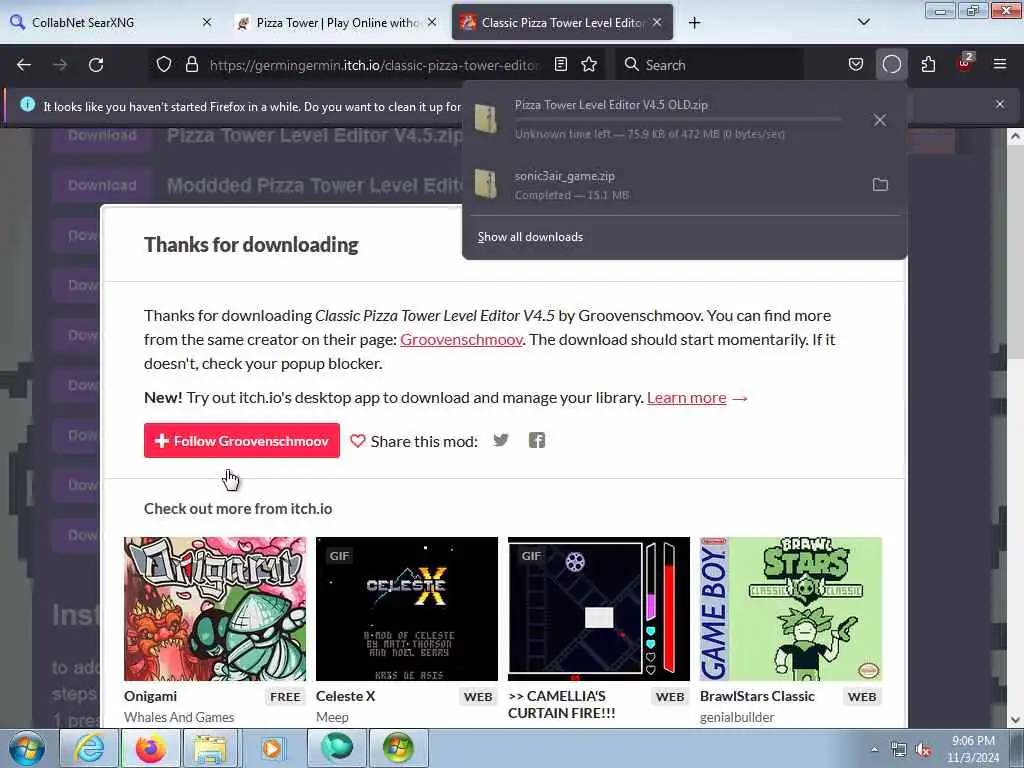Open the genialbuilder author link
Viewport: 1024px width, 768px height.
pyautogui.click(x=737, y=717)
